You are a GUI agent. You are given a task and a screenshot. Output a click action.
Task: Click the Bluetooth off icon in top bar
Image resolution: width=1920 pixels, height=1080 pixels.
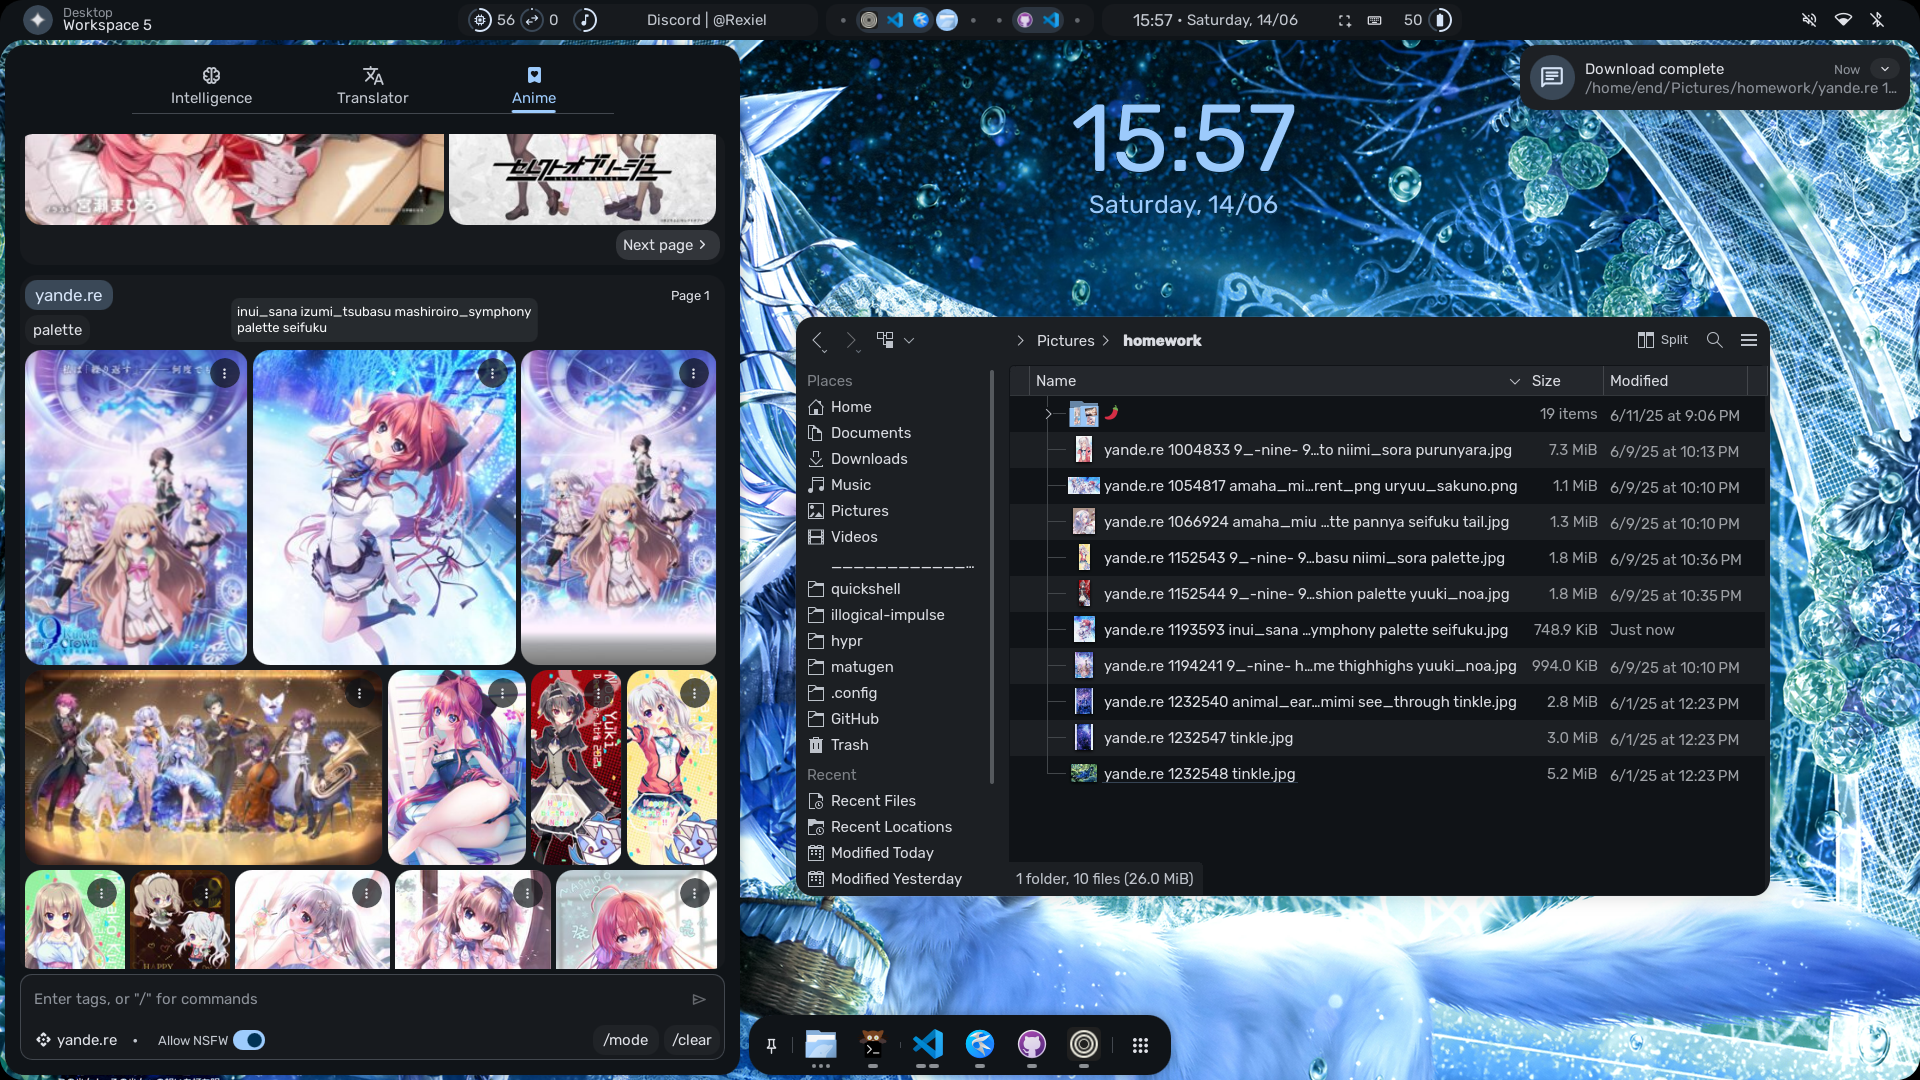tap(1877, 20)
